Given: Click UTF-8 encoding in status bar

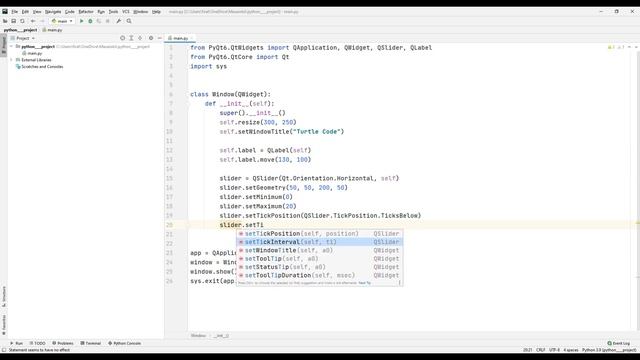Looking at the screenshot, I should tap(554, 350).
